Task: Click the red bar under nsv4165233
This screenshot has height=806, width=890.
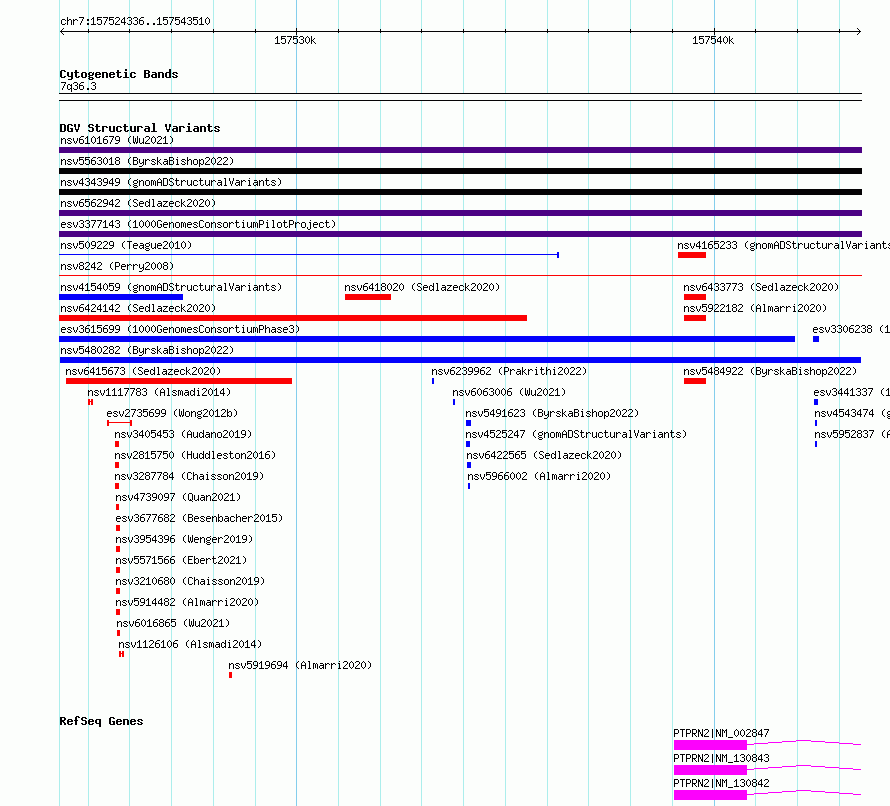Action: pos(692,255)
